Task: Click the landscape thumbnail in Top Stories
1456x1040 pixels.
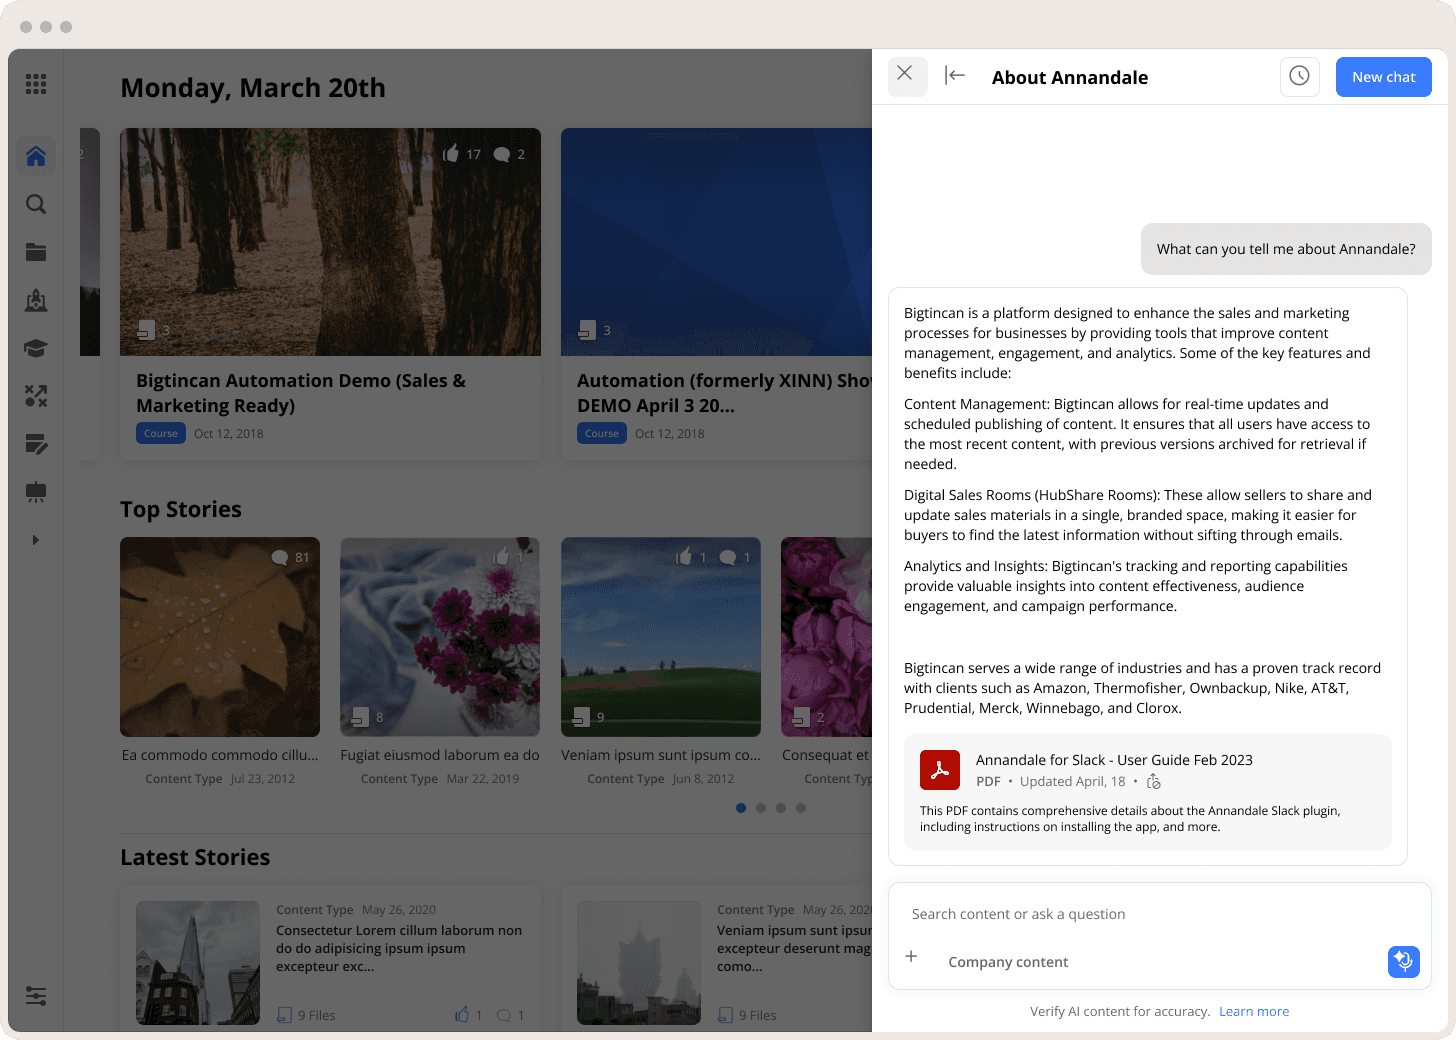Action: [661, 637]
